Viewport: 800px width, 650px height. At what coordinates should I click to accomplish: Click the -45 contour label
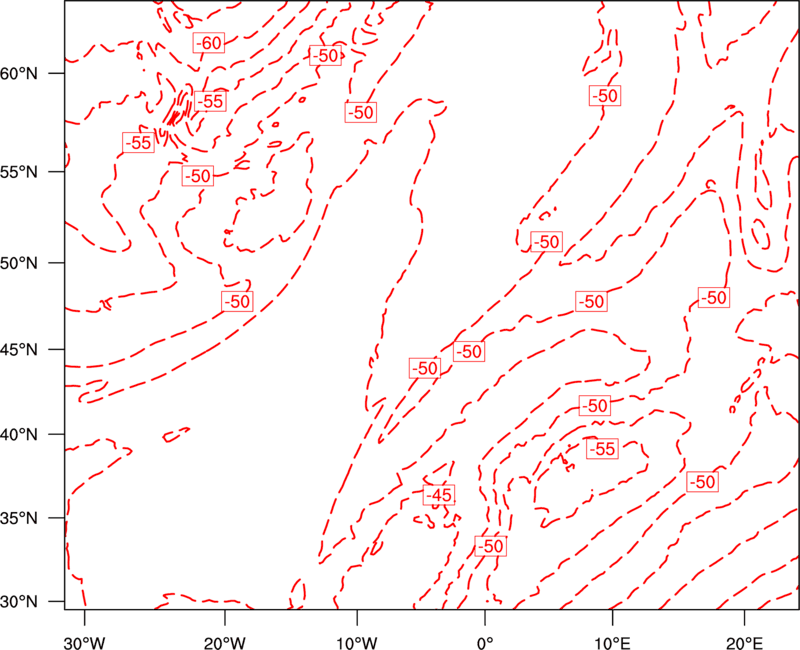tap(439, 495)
